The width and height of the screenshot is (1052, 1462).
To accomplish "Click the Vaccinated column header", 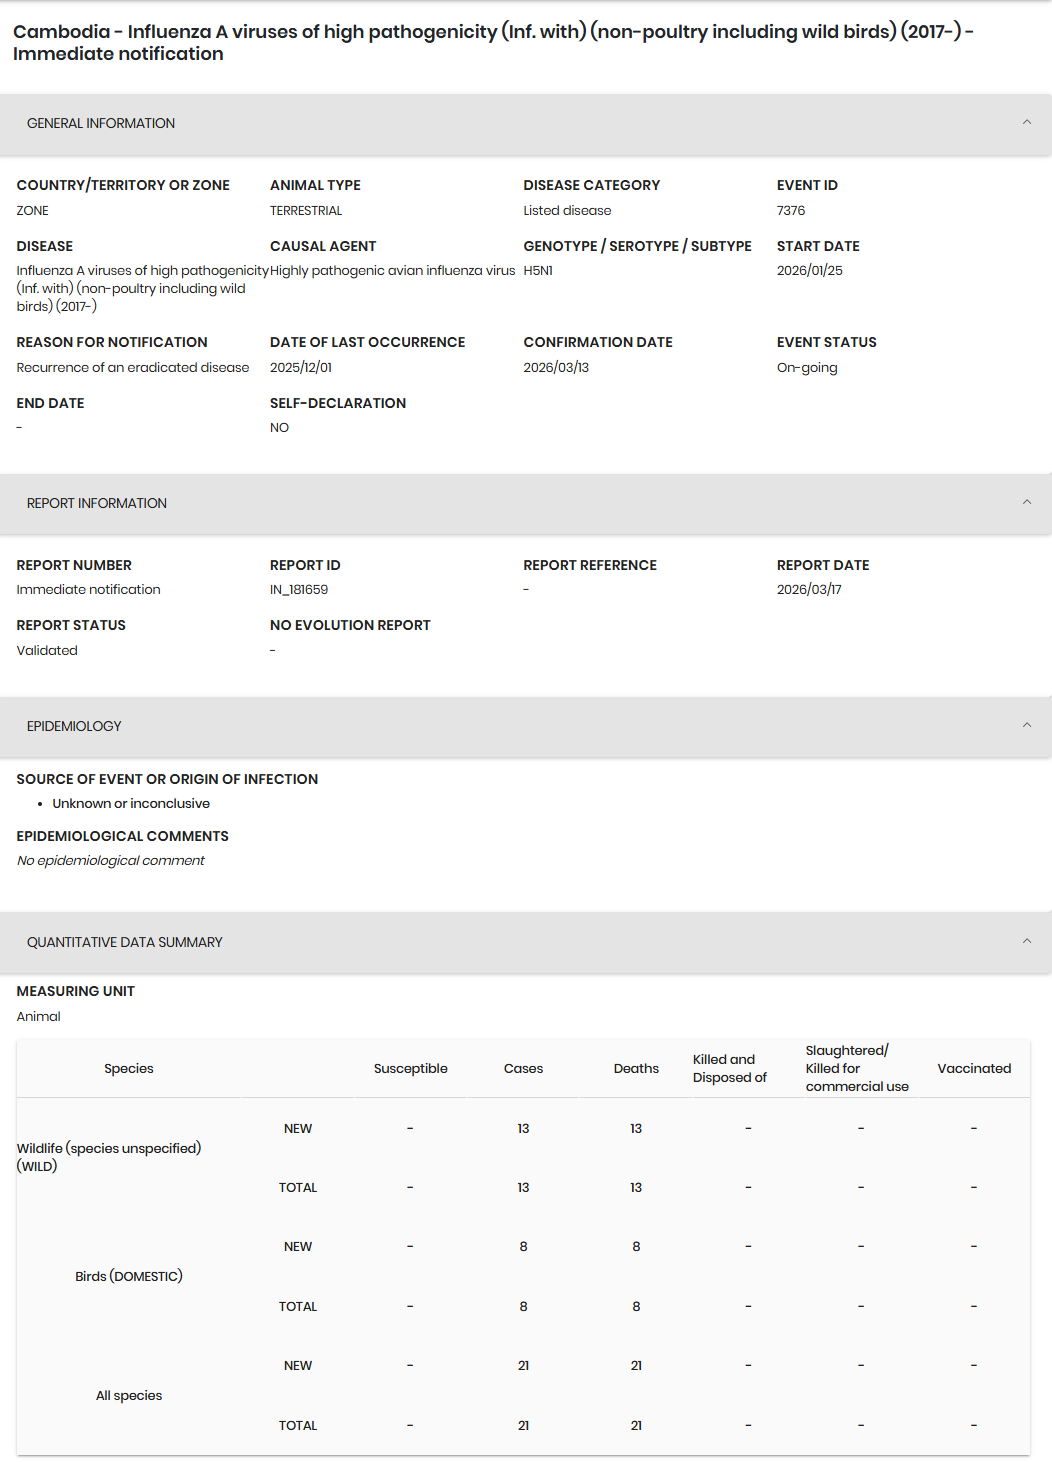I will (974, 1068).
